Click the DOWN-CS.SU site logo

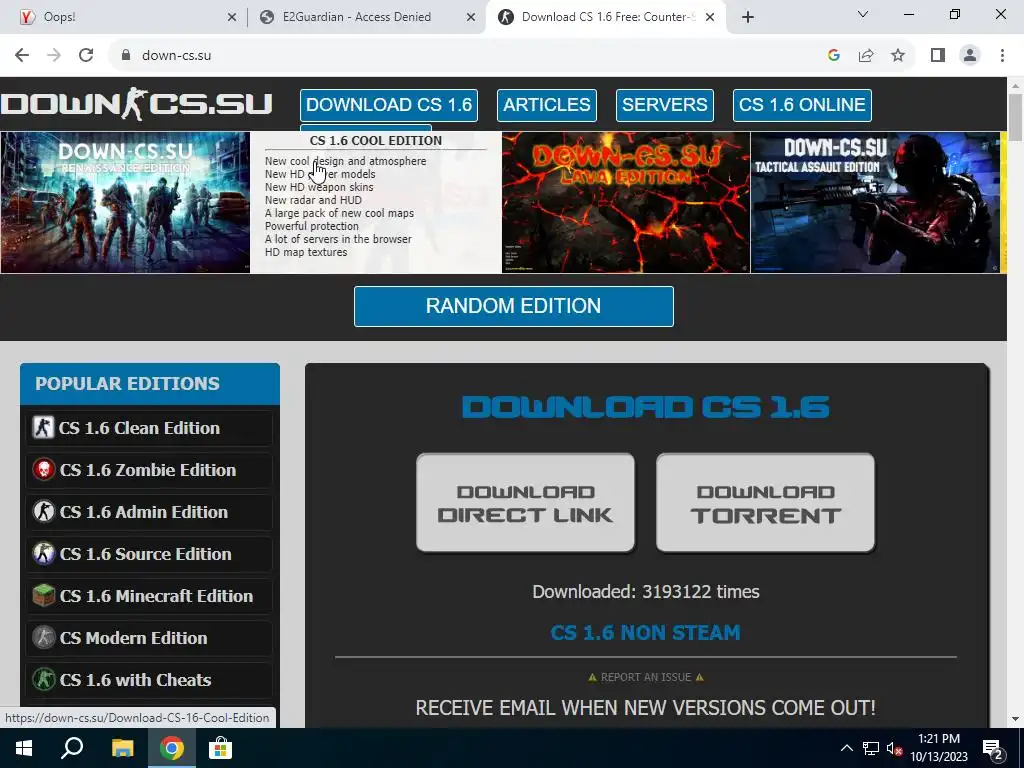coord(136,104)
